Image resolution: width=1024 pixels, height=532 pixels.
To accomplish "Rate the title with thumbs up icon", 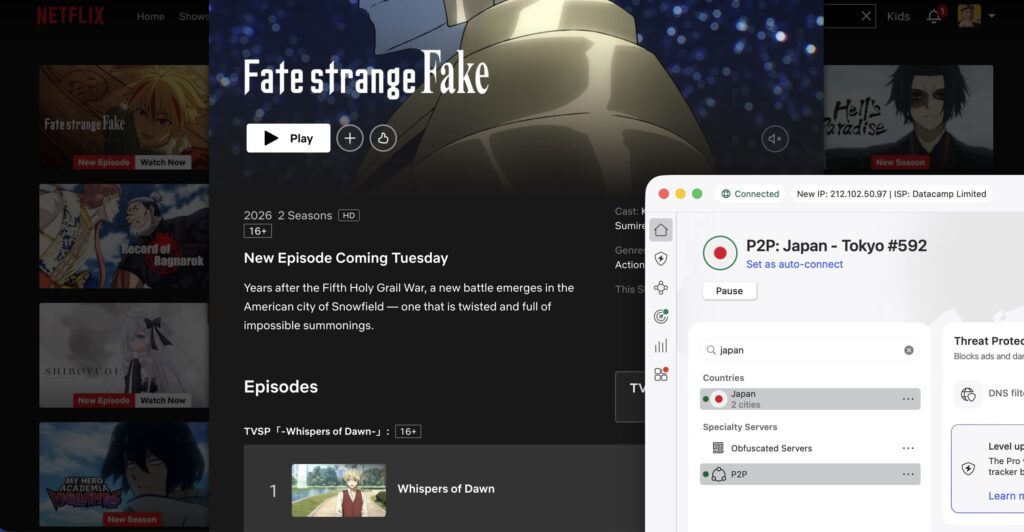I will (x=383, y=138).
